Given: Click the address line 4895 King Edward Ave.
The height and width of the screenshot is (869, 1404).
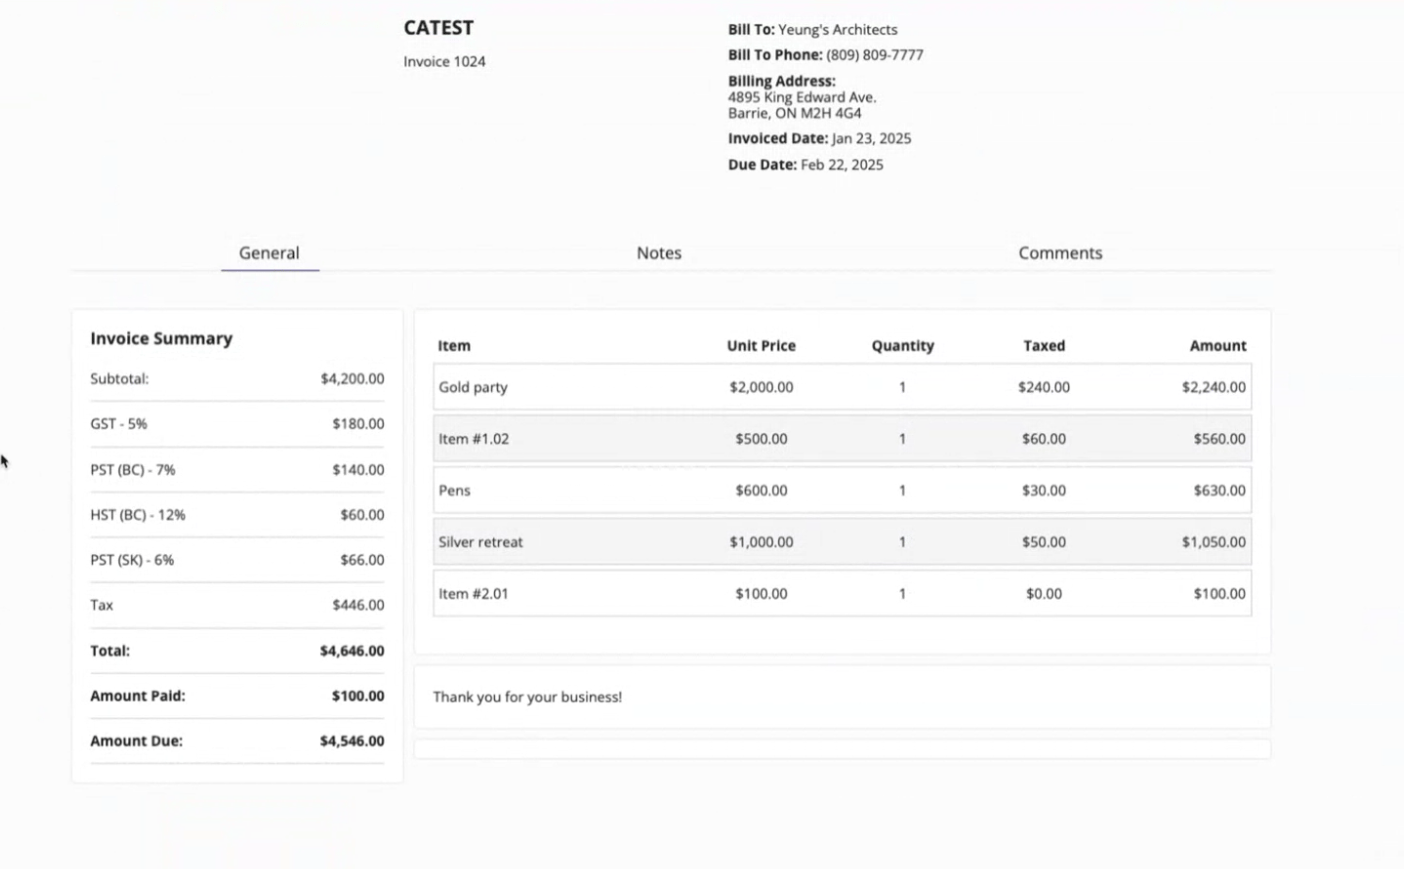Looking at the screenshot, I should tap(802, 97).
